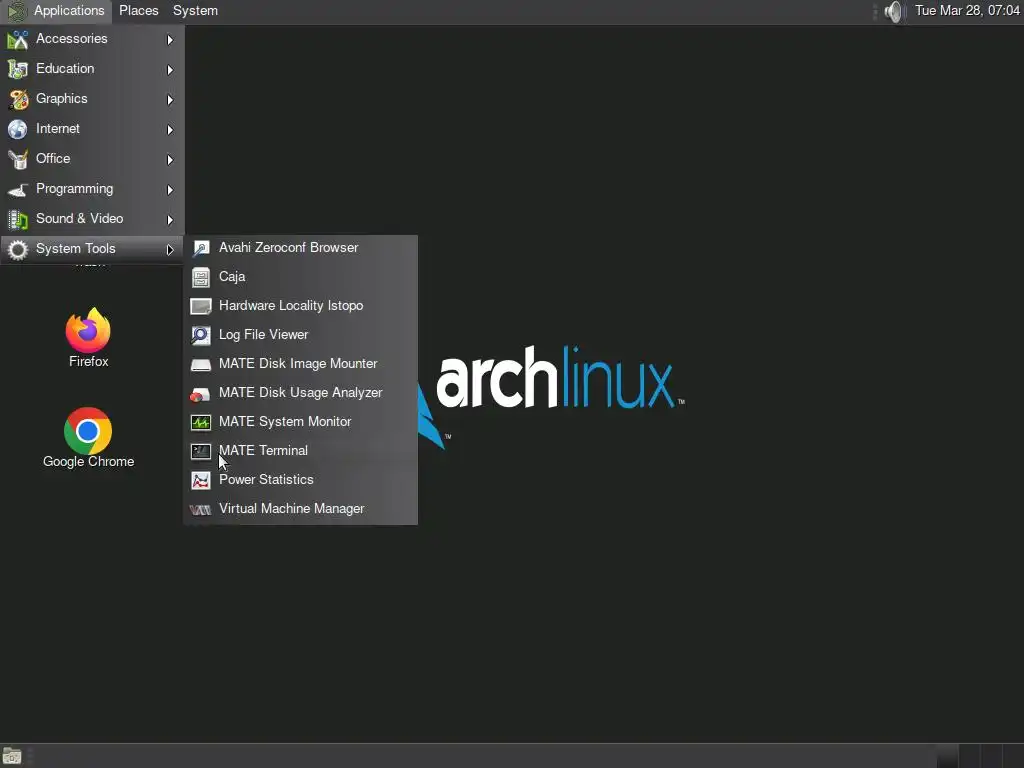Screen dimensions: 1024x768
Task: Click the MATE System Monitor icon
Action: click(200, 423)
